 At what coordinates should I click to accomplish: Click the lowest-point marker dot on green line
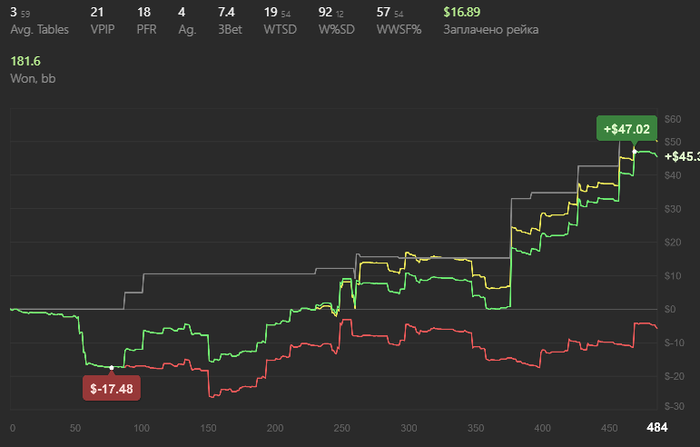coord(111,368)
